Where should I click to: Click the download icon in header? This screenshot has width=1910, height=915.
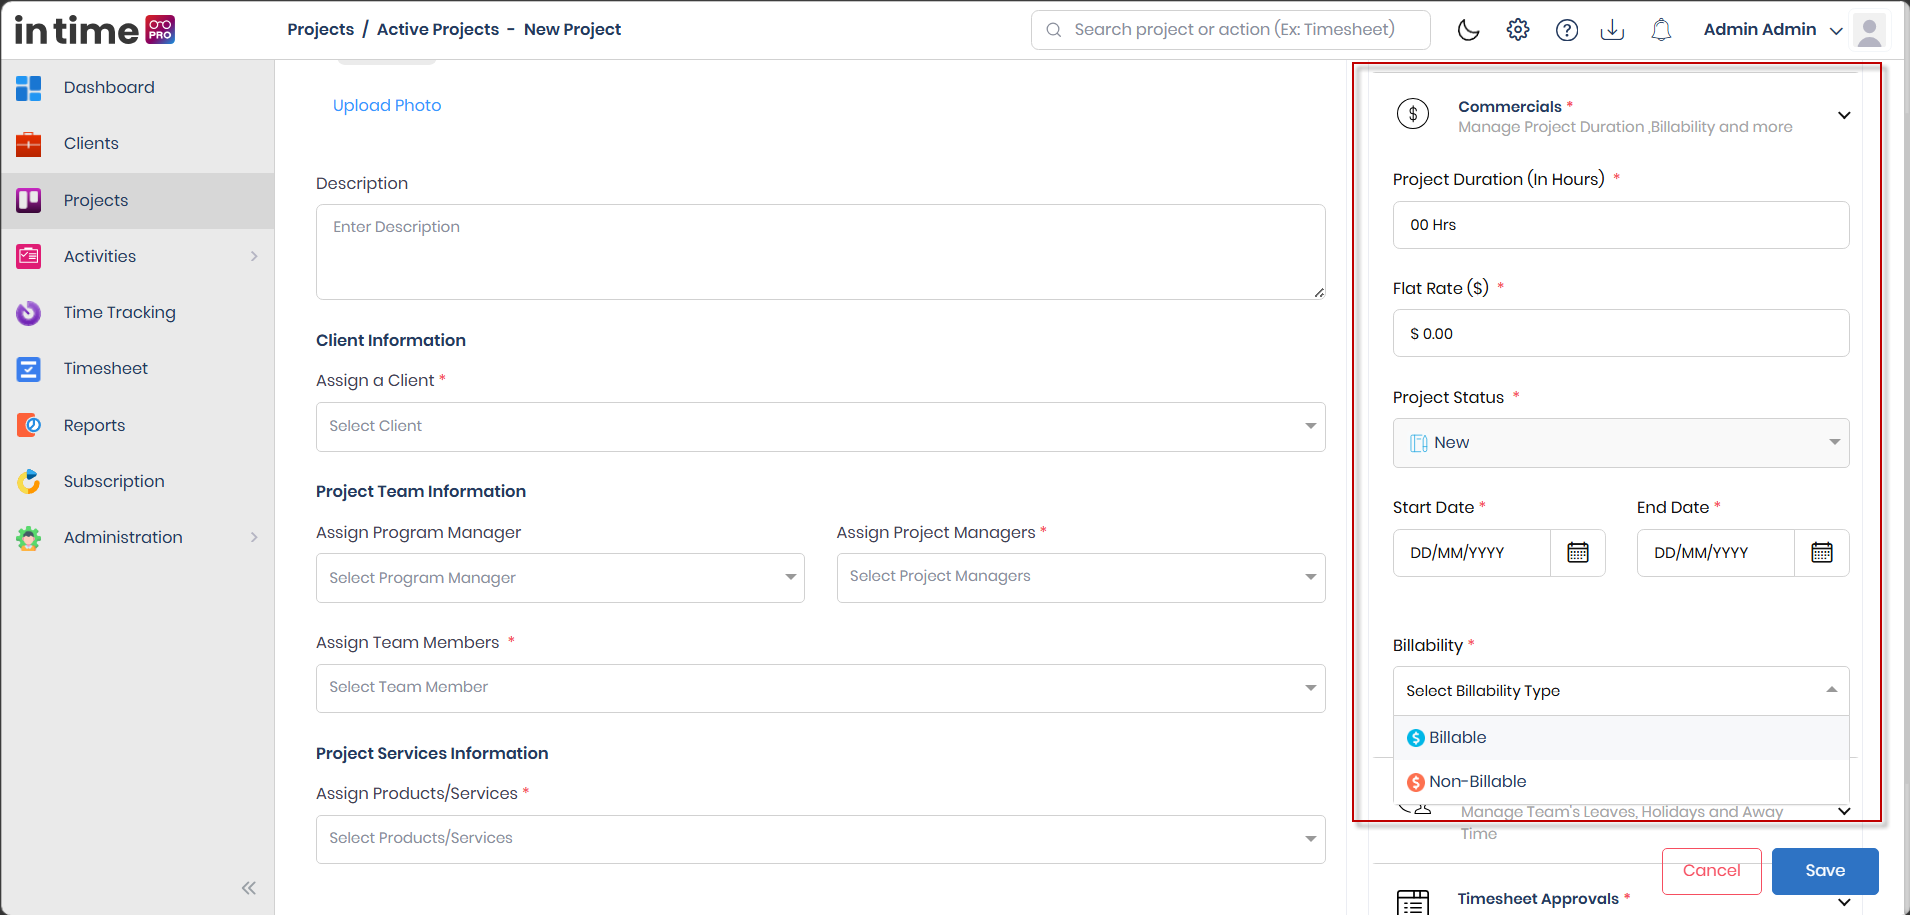[1612, 30]
